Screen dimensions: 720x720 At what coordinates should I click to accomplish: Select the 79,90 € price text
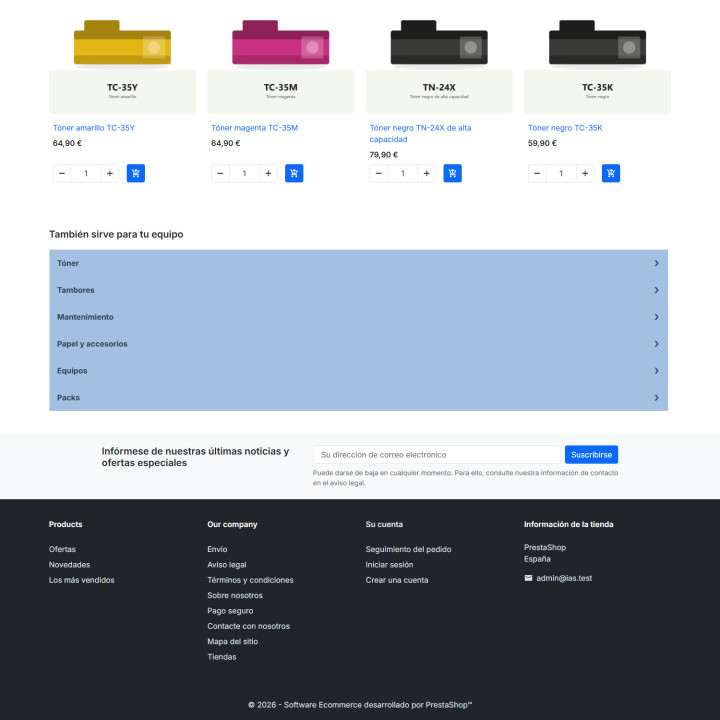click(x=383, y=155)
